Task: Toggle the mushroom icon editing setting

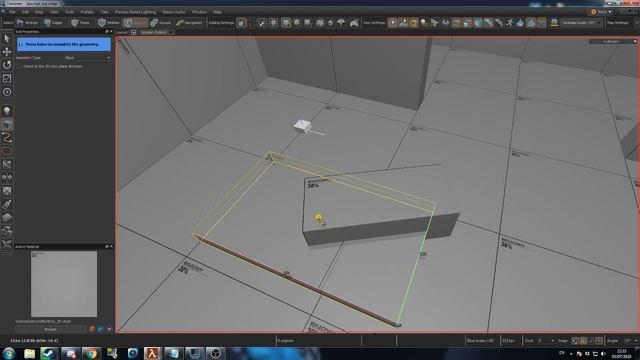Action: tap(341, 23)
